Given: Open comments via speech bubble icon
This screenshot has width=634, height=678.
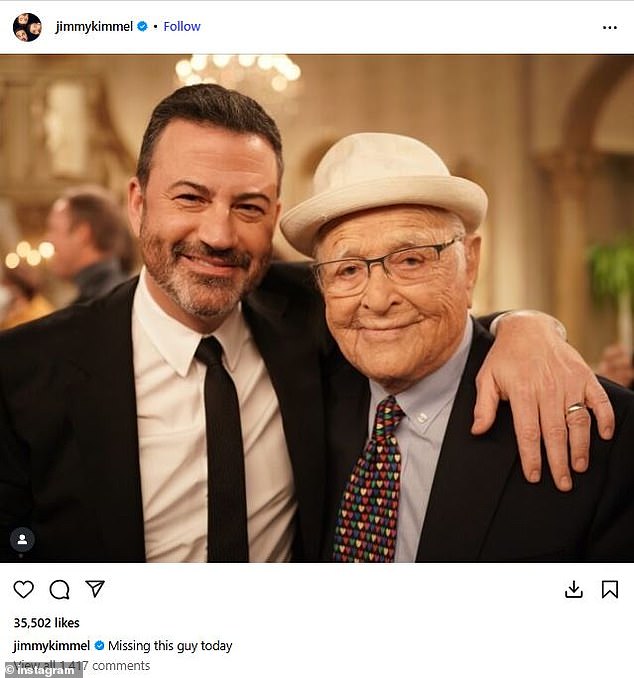Looking at the screenshot, I should click(59, 589).
